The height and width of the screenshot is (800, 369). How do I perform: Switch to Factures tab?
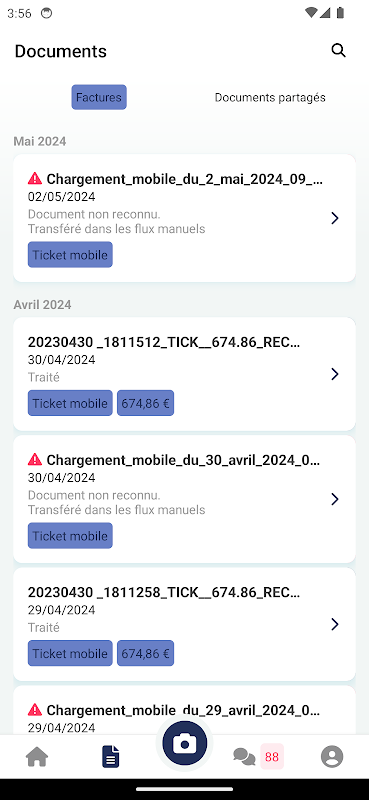pyautogui.click(x=99, y=97)
